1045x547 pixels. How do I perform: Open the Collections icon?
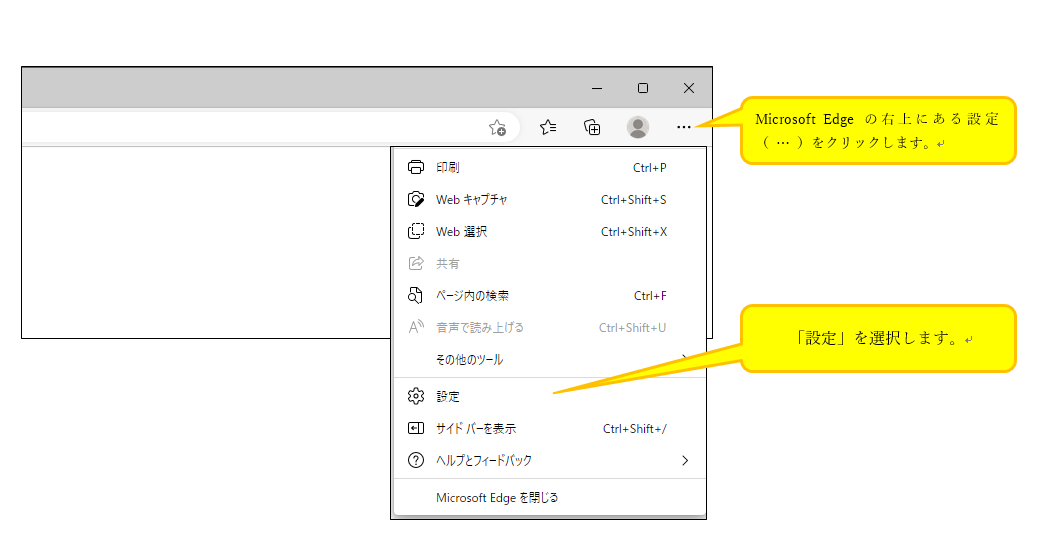coord(592,127)
